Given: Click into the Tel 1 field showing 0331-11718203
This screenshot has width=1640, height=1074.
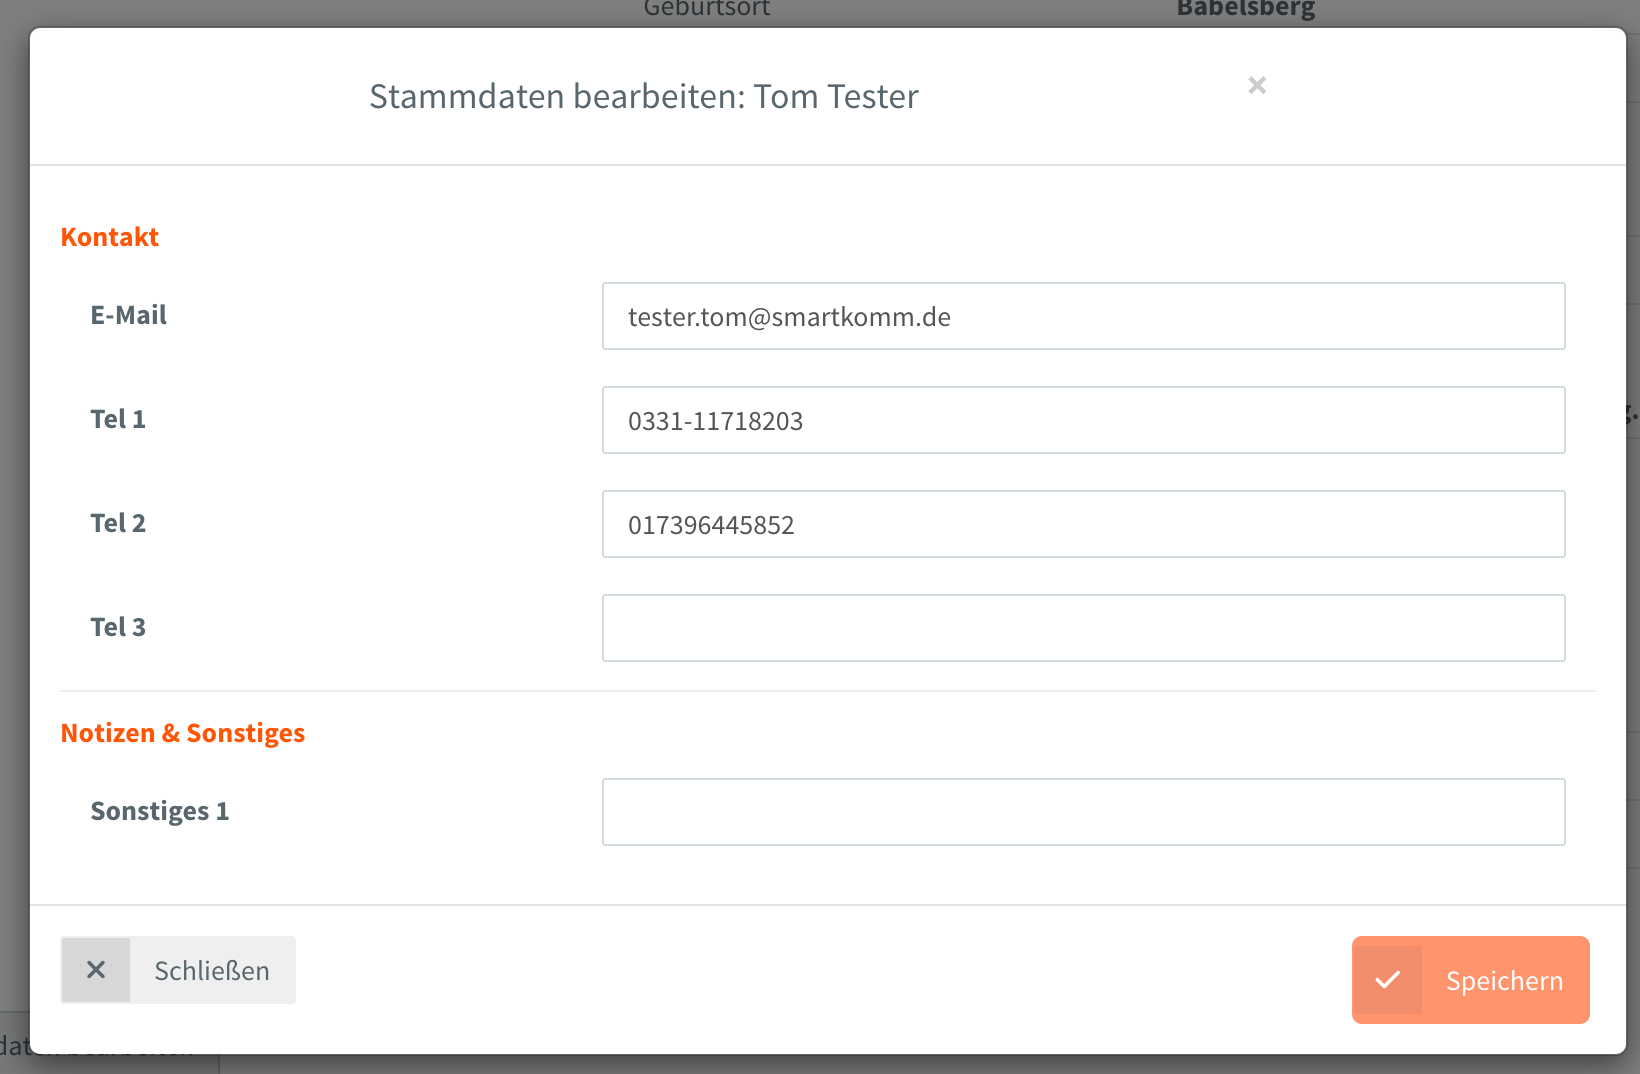Looking at the screenshot, I should tap(1084, 420).
